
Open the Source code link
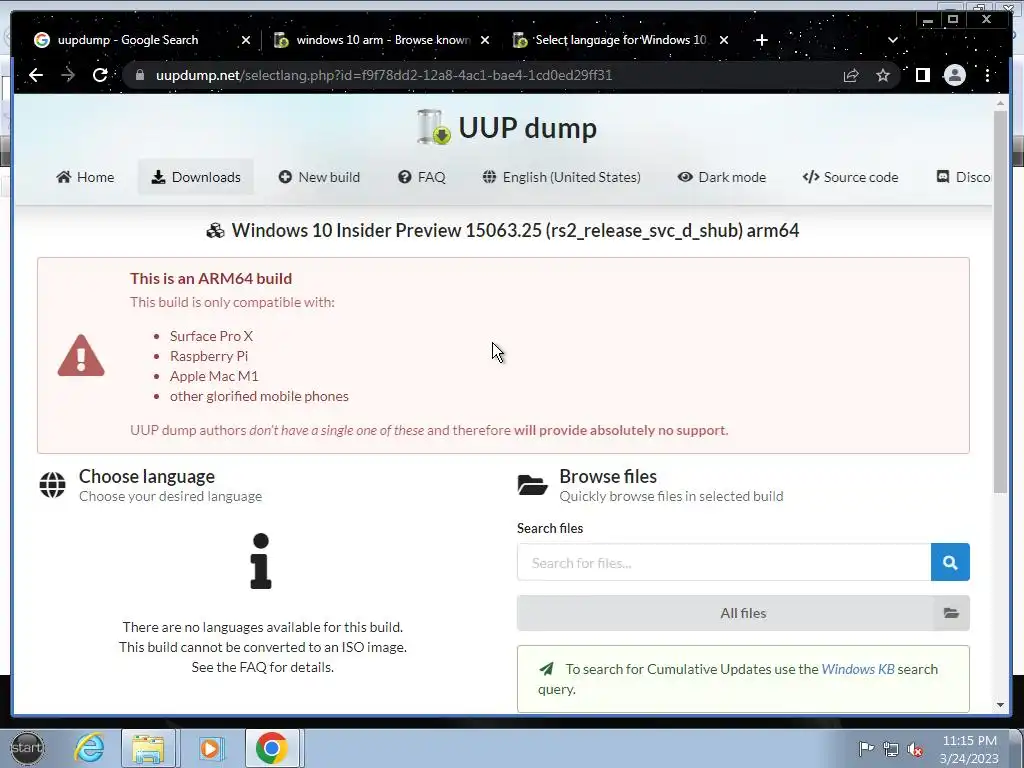tap(850, 177)
